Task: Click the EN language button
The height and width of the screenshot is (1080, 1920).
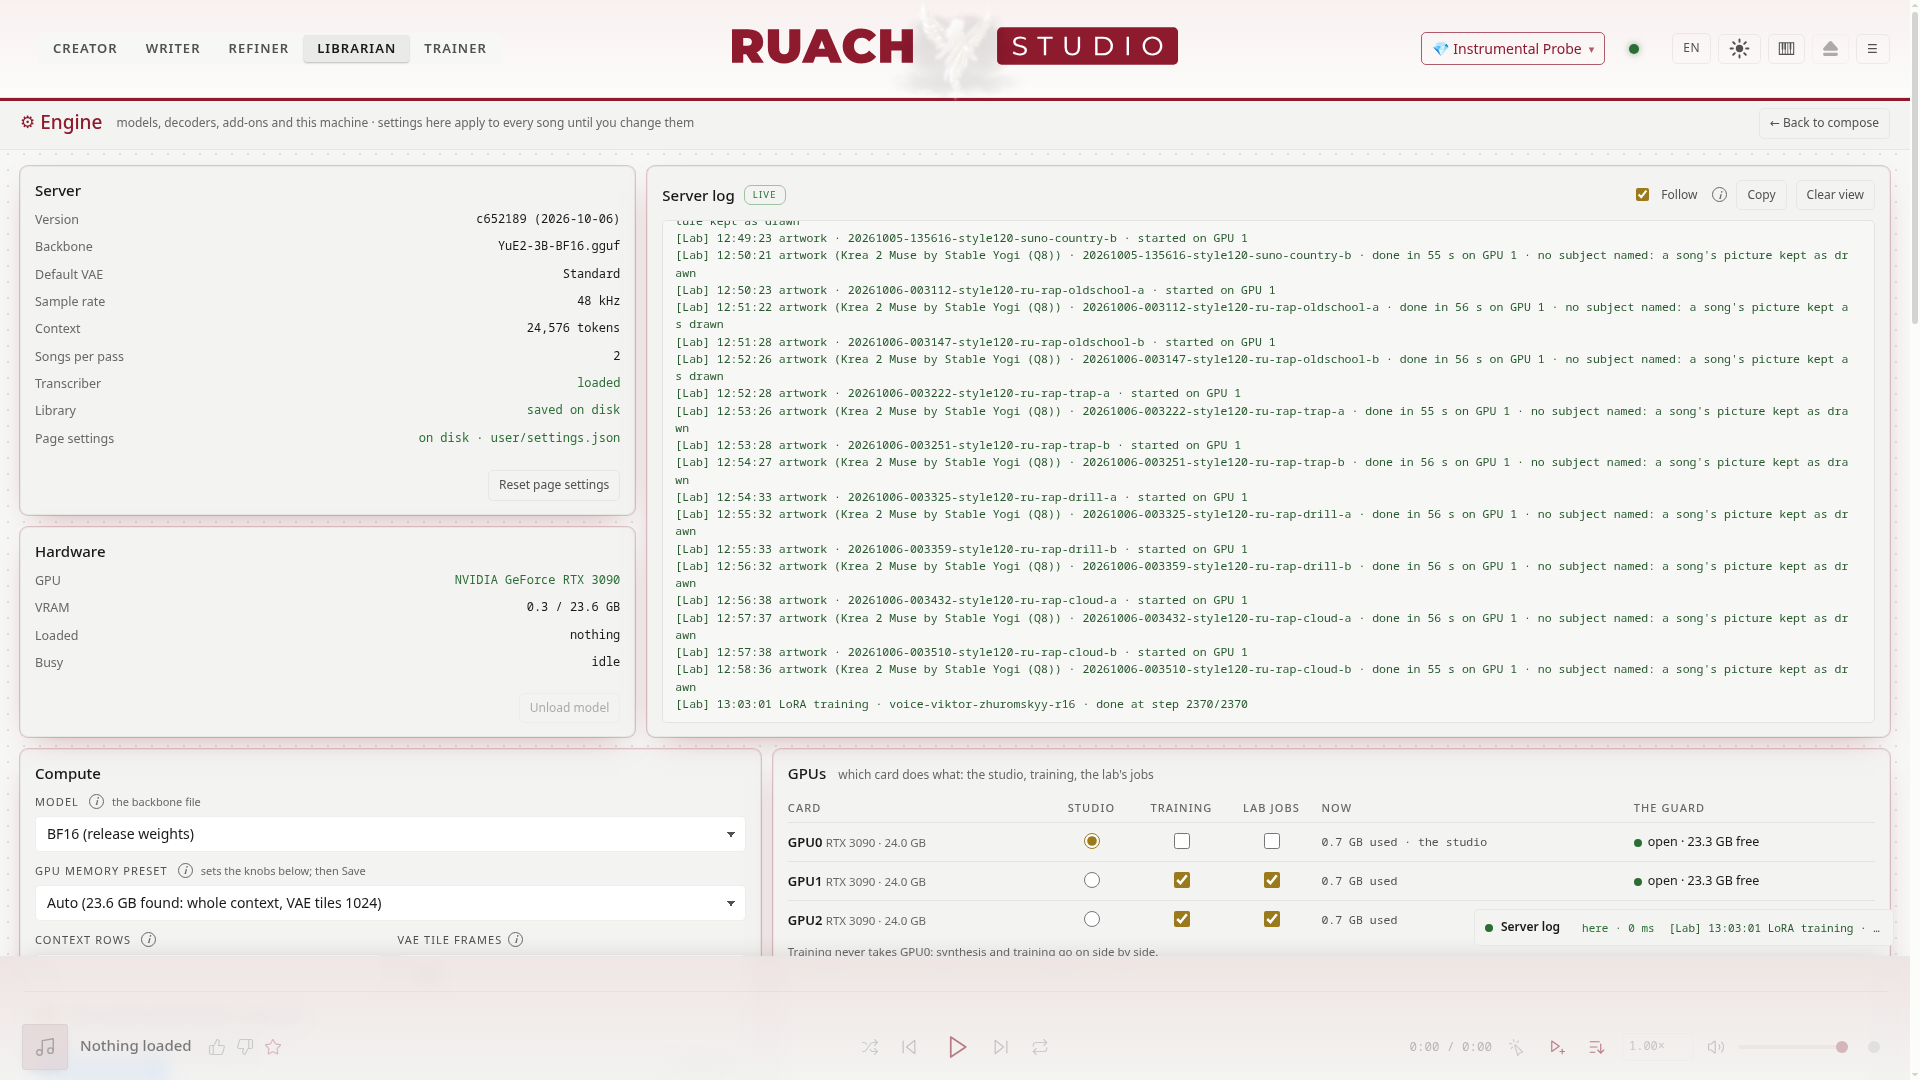Action: coord(1691,48)
